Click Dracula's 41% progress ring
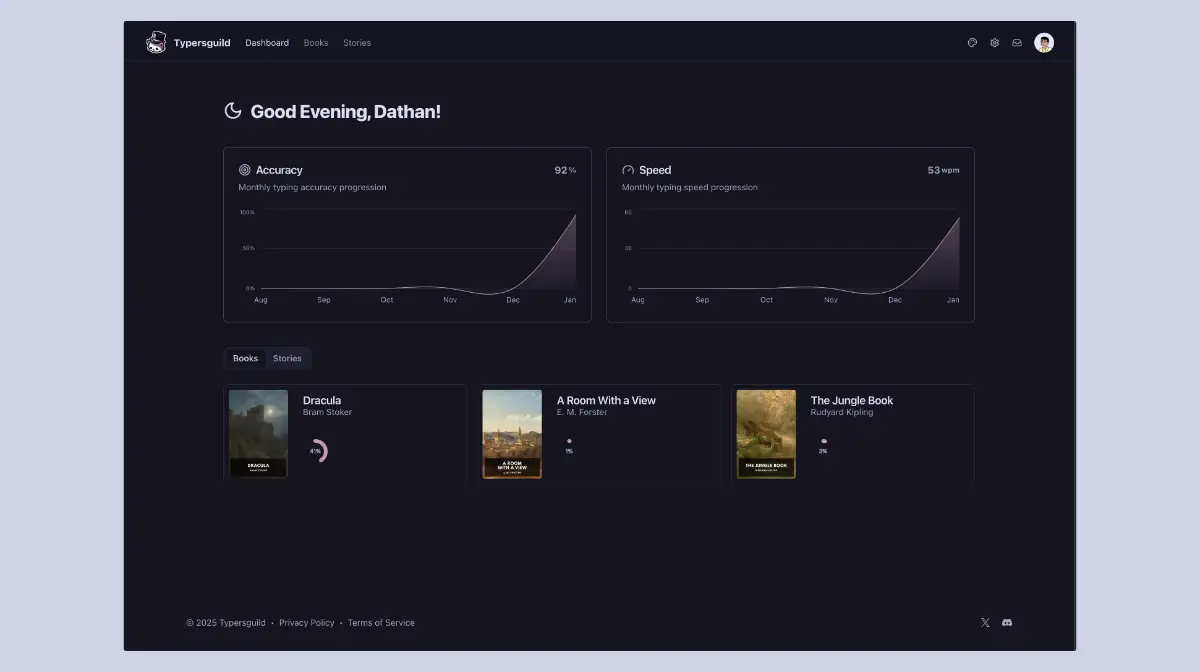The width and height of the screenshot is (1200, 672). point(317,450)
